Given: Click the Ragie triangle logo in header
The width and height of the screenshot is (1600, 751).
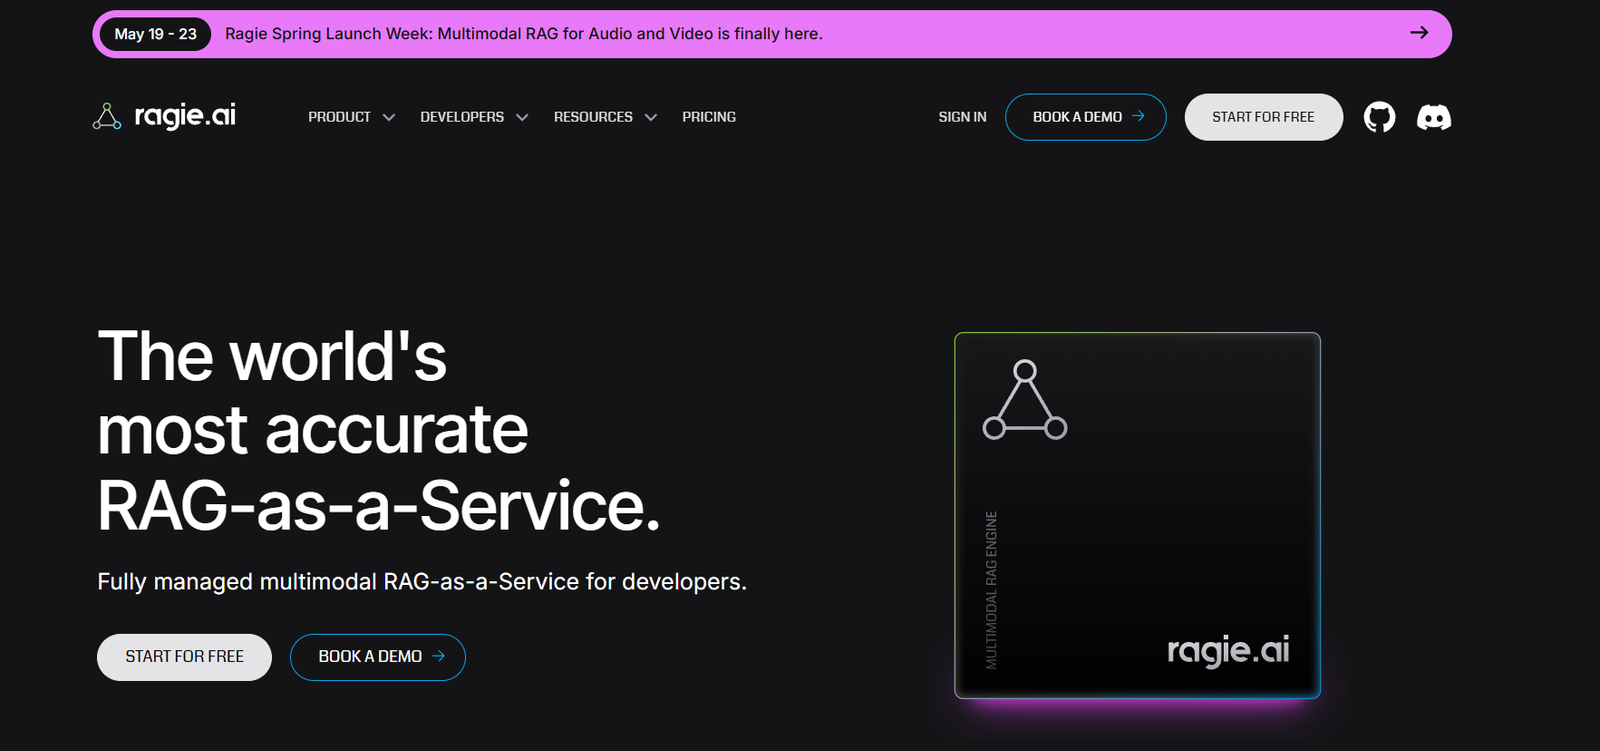Looking at the screenshot, I should [x=107, y=117].
